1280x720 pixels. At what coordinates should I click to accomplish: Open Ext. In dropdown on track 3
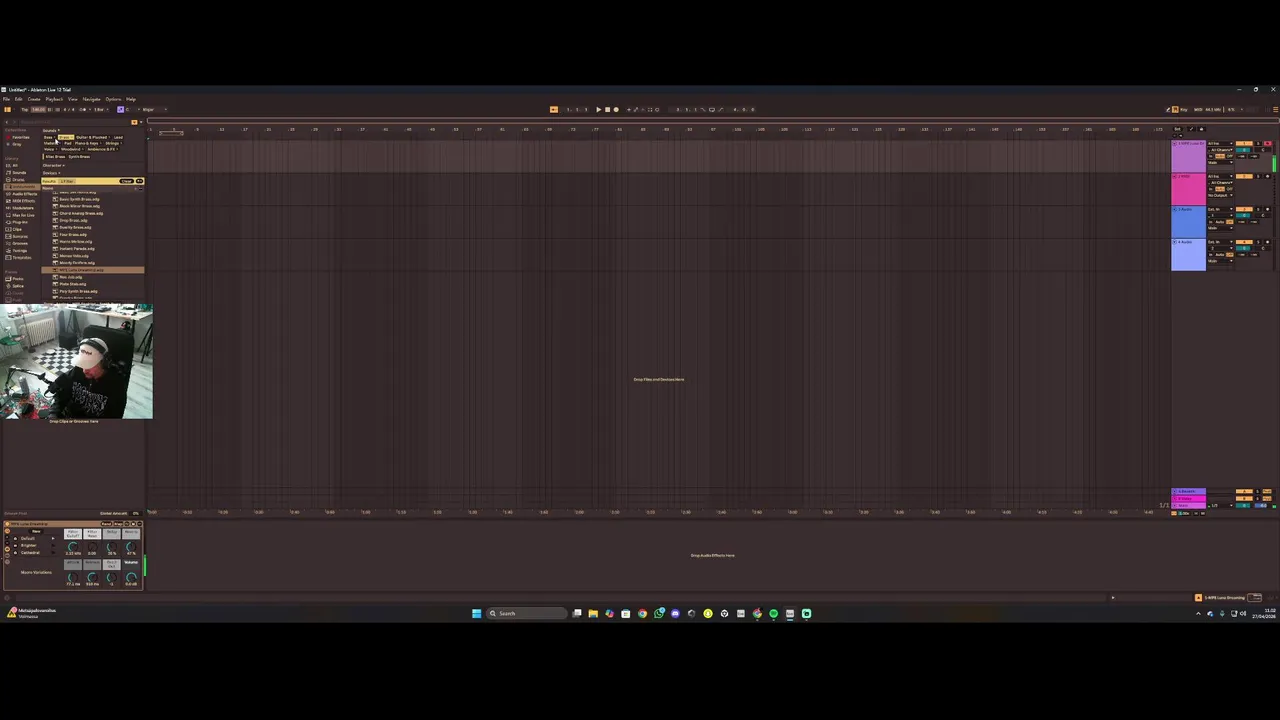click(1220, 209)
